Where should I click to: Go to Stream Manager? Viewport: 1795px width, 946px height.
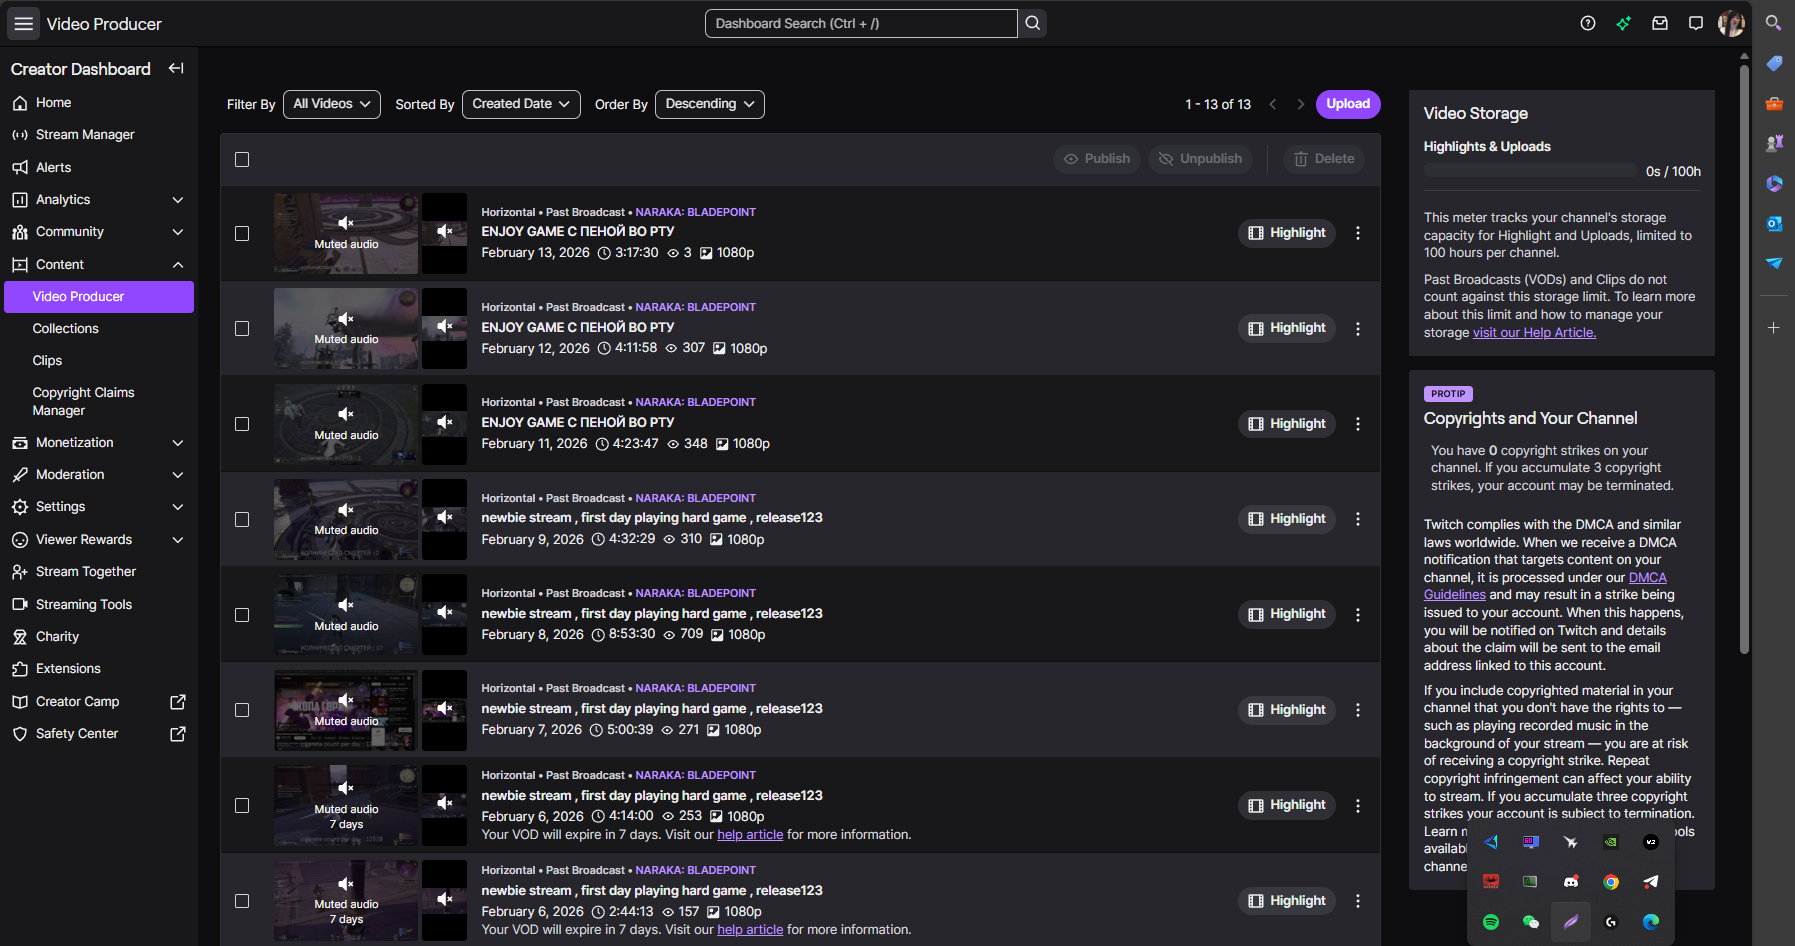coord(85,135)
